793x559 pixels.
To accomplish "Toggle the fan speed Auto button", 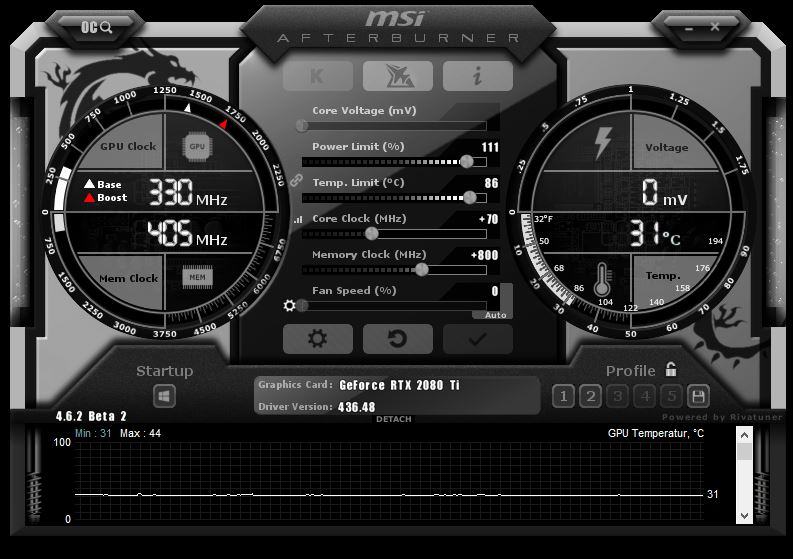I will click(495, 315).
